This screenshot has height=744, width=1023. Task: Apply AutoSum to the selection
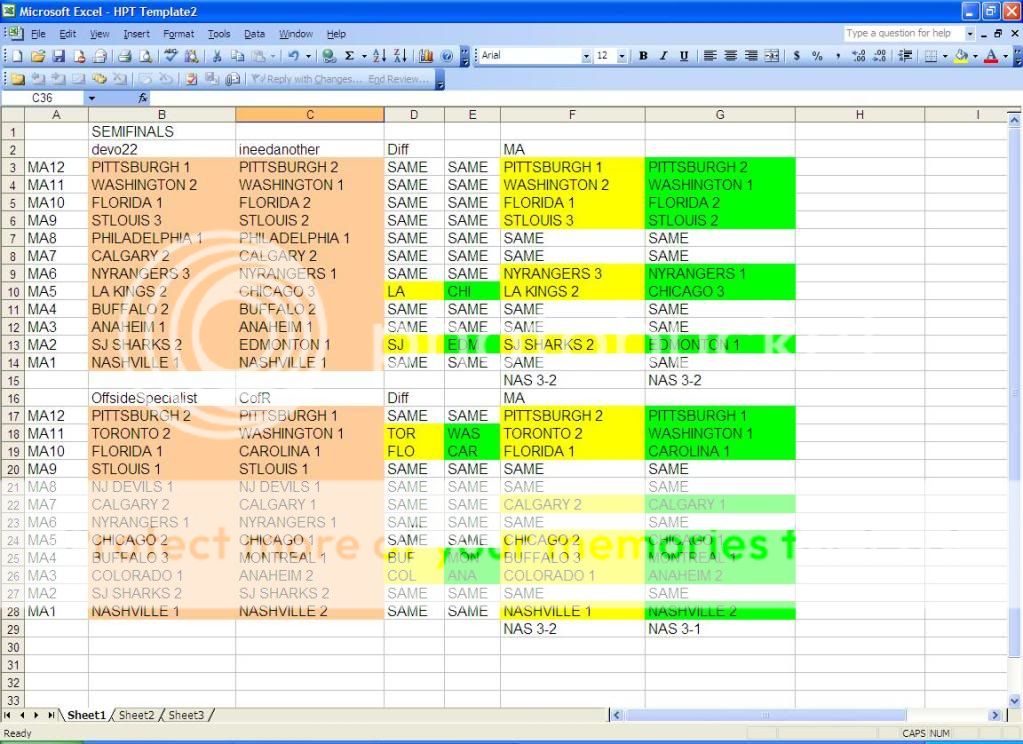pyautogui.click(x=350, y=56)
